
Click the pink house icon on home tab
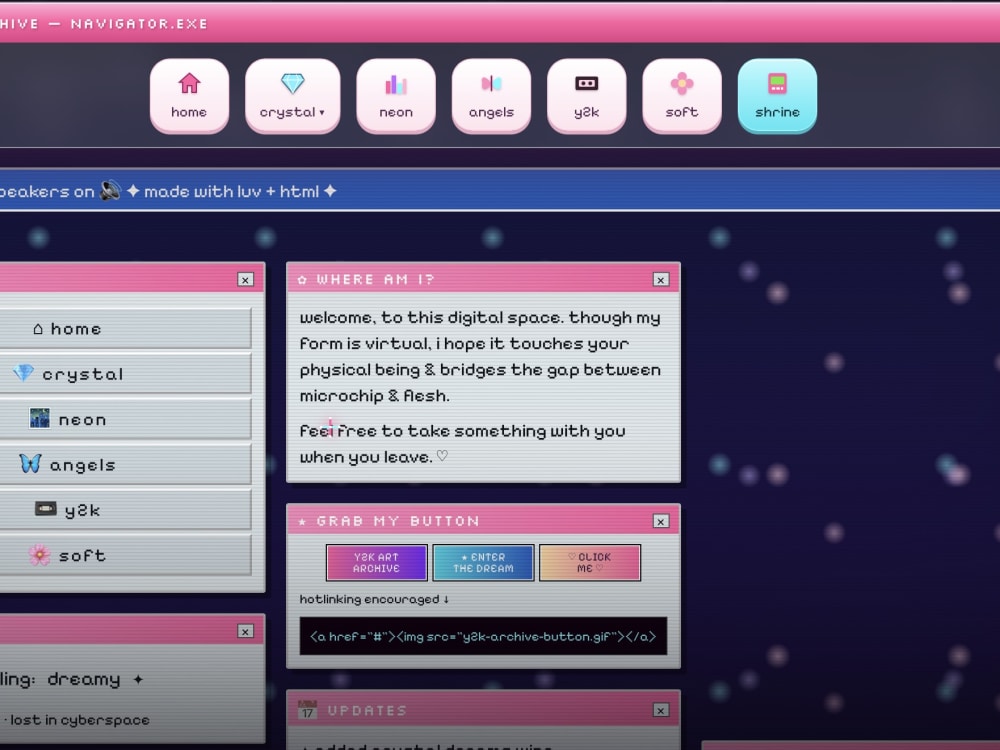coord(189,83)
